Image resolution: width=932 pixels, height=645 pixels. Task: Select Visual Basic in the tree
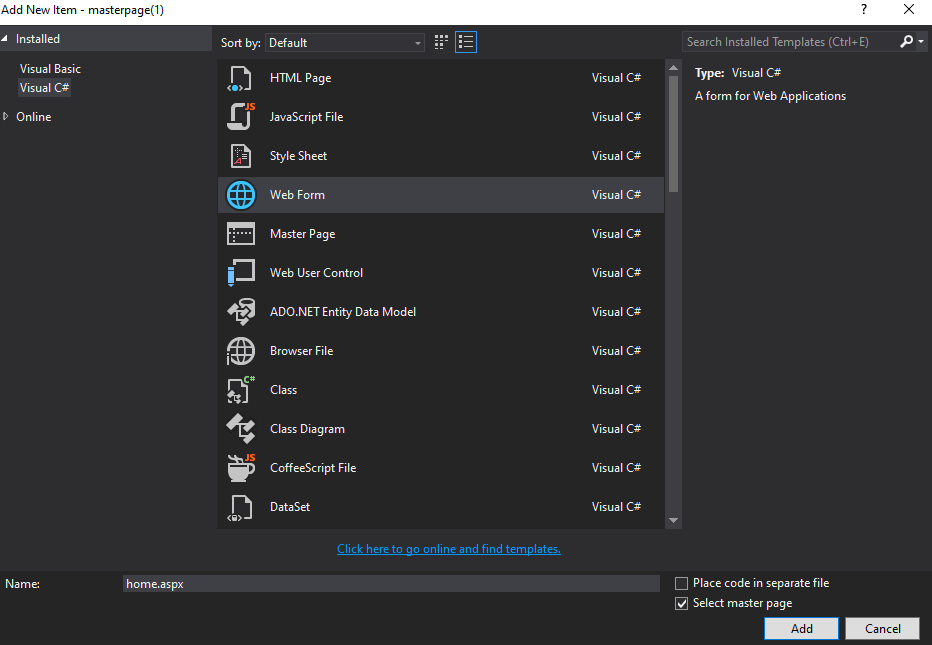pos(50,69)
